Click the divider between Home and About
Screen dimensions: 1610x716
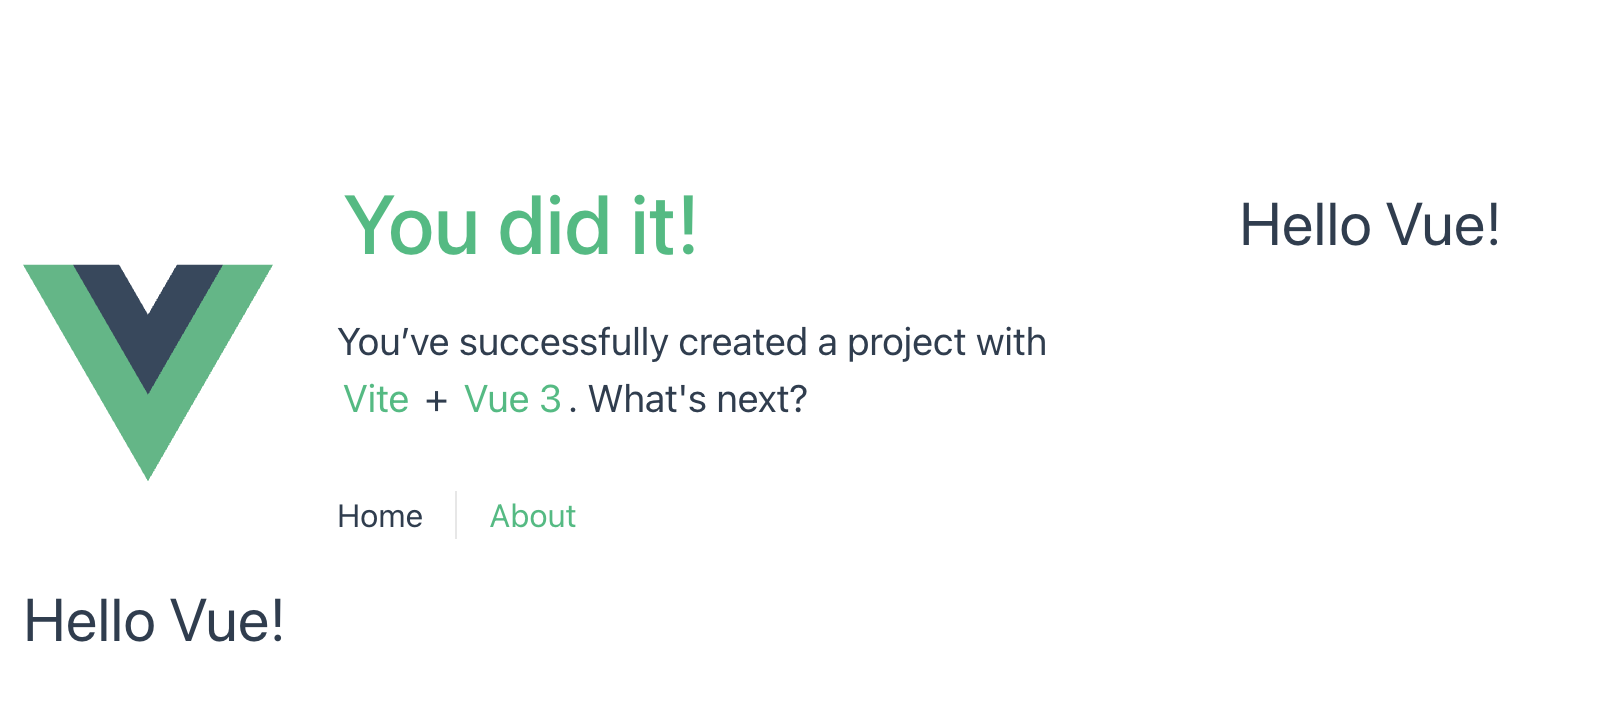coord(456,515)
